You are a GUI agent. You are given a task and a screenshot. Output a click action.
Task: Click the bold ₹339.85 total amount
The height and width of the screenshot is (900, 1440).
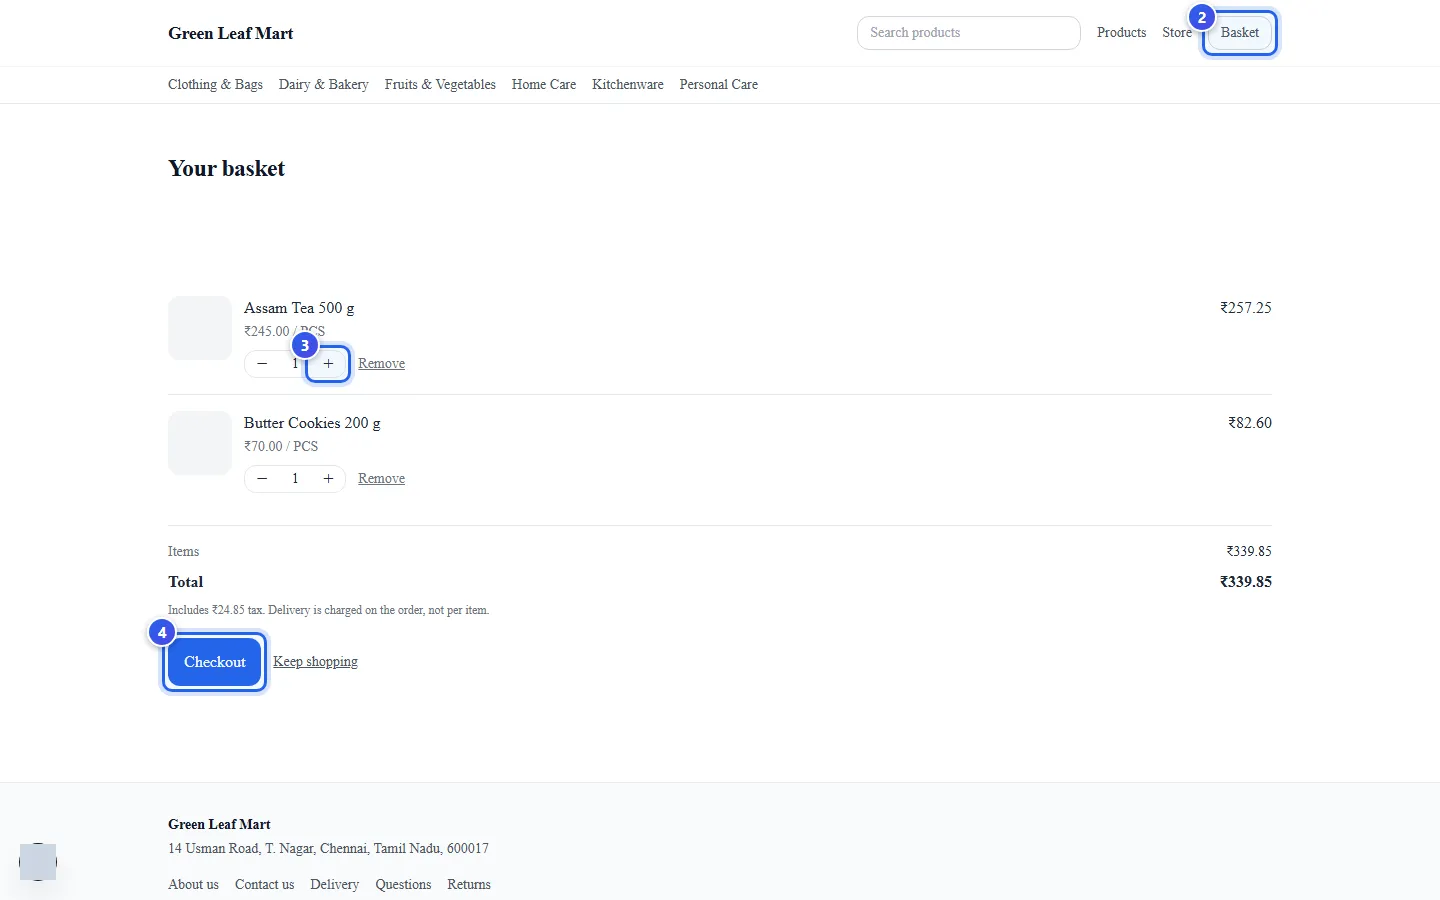1246,582
